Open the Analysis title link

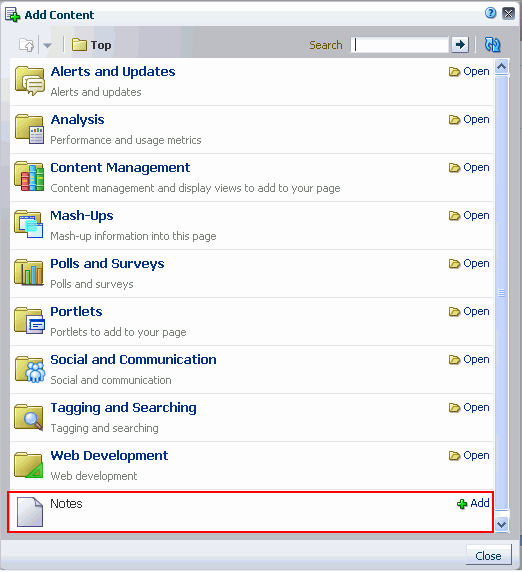click(77, 120)
